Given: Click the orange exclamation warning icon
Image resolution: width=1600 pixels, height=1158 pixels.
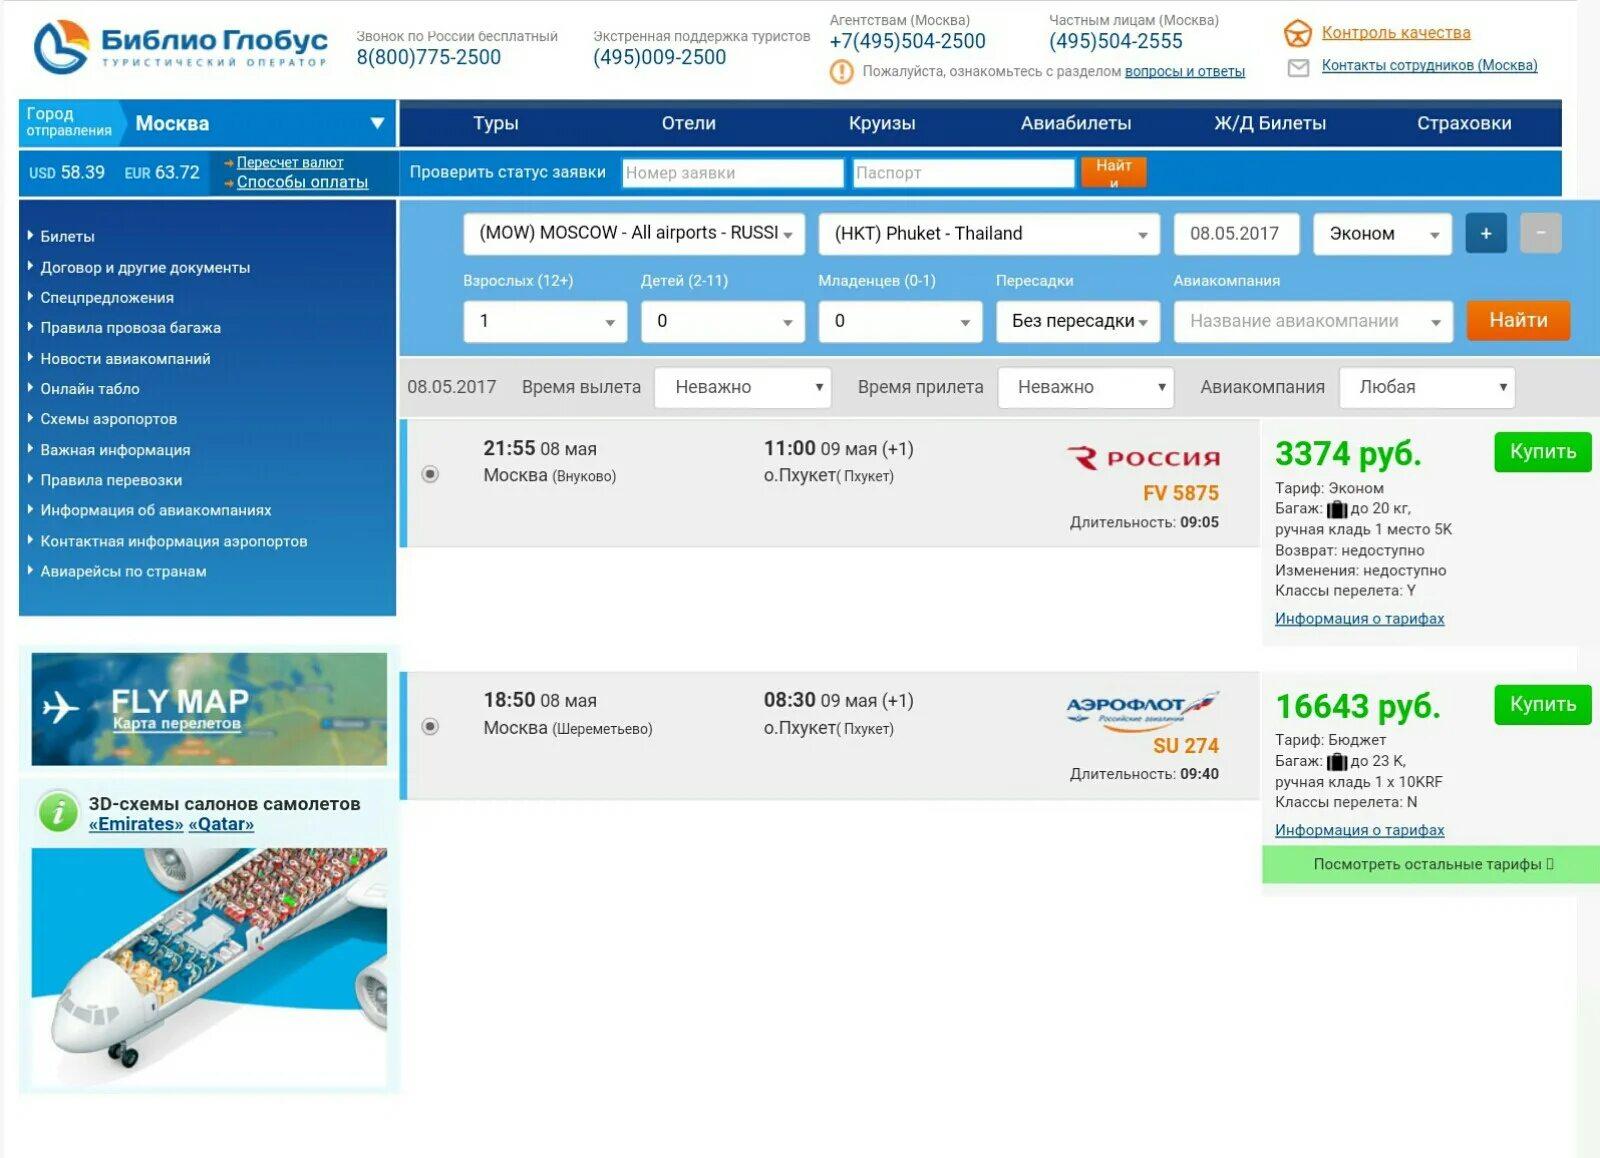Looking at the screenshot, I should tap(841, 72).
